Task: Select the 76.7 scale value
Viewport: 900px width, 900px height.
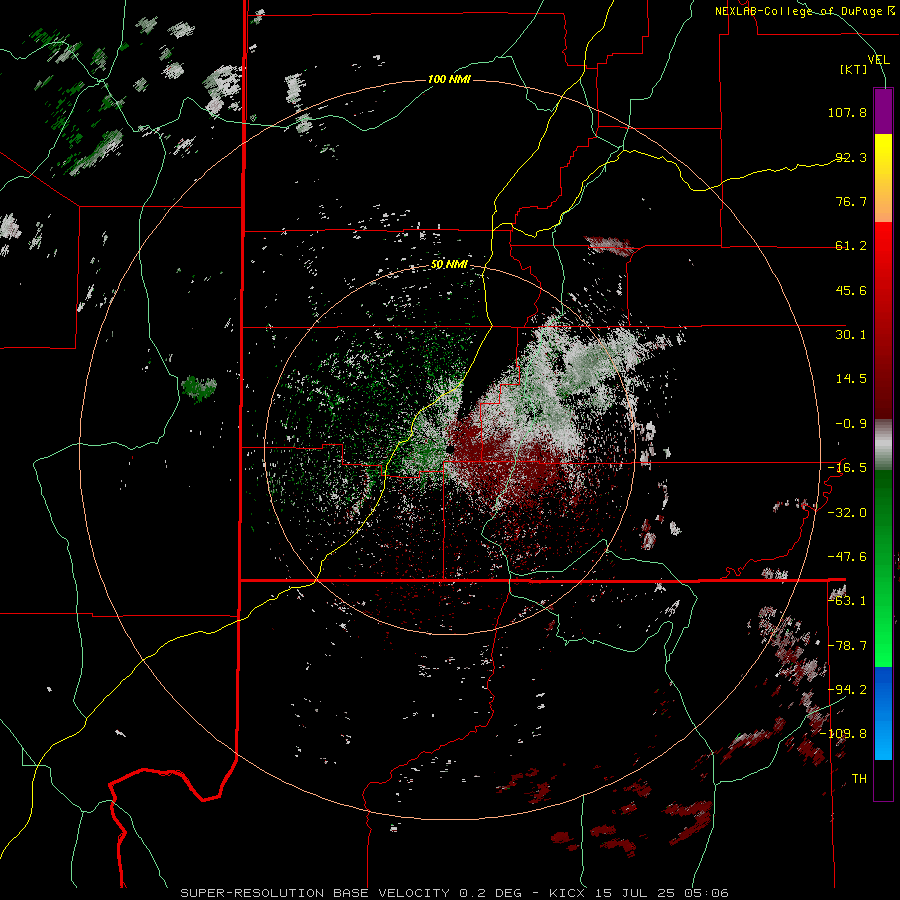Action: [851, 201]
